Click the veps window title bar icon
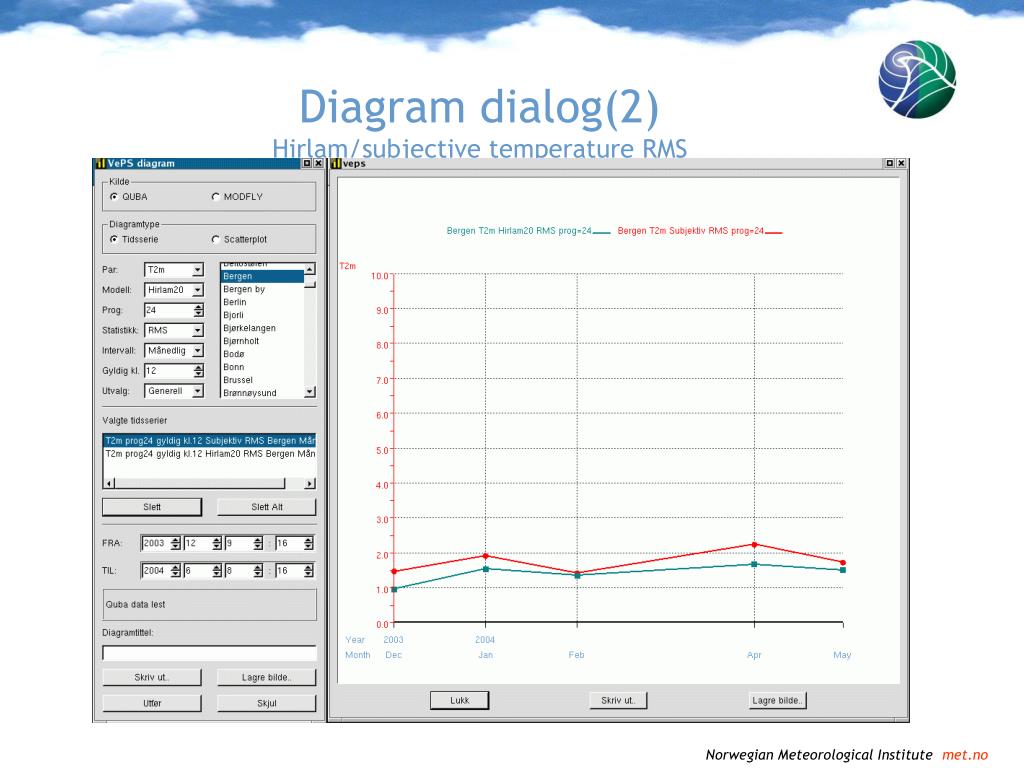1024x768 pixels. click(x=336, y=163)
